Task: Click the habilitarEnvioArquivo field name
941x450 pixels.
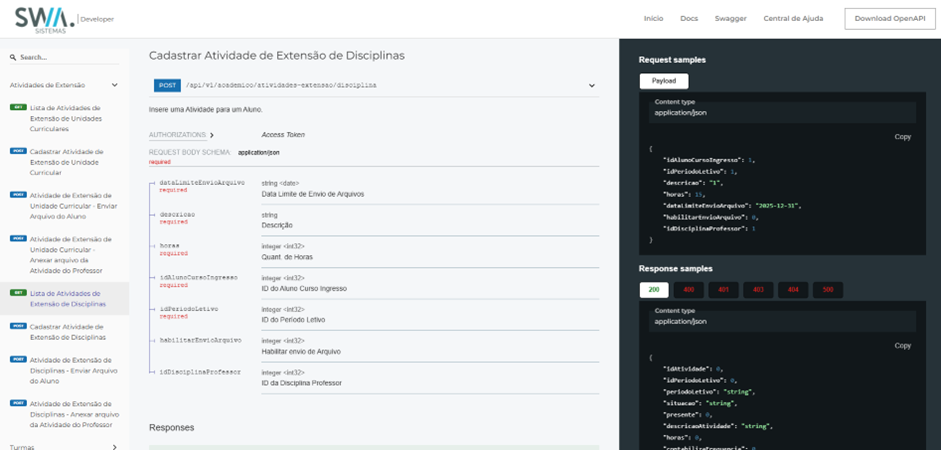Action: [200, 340]
